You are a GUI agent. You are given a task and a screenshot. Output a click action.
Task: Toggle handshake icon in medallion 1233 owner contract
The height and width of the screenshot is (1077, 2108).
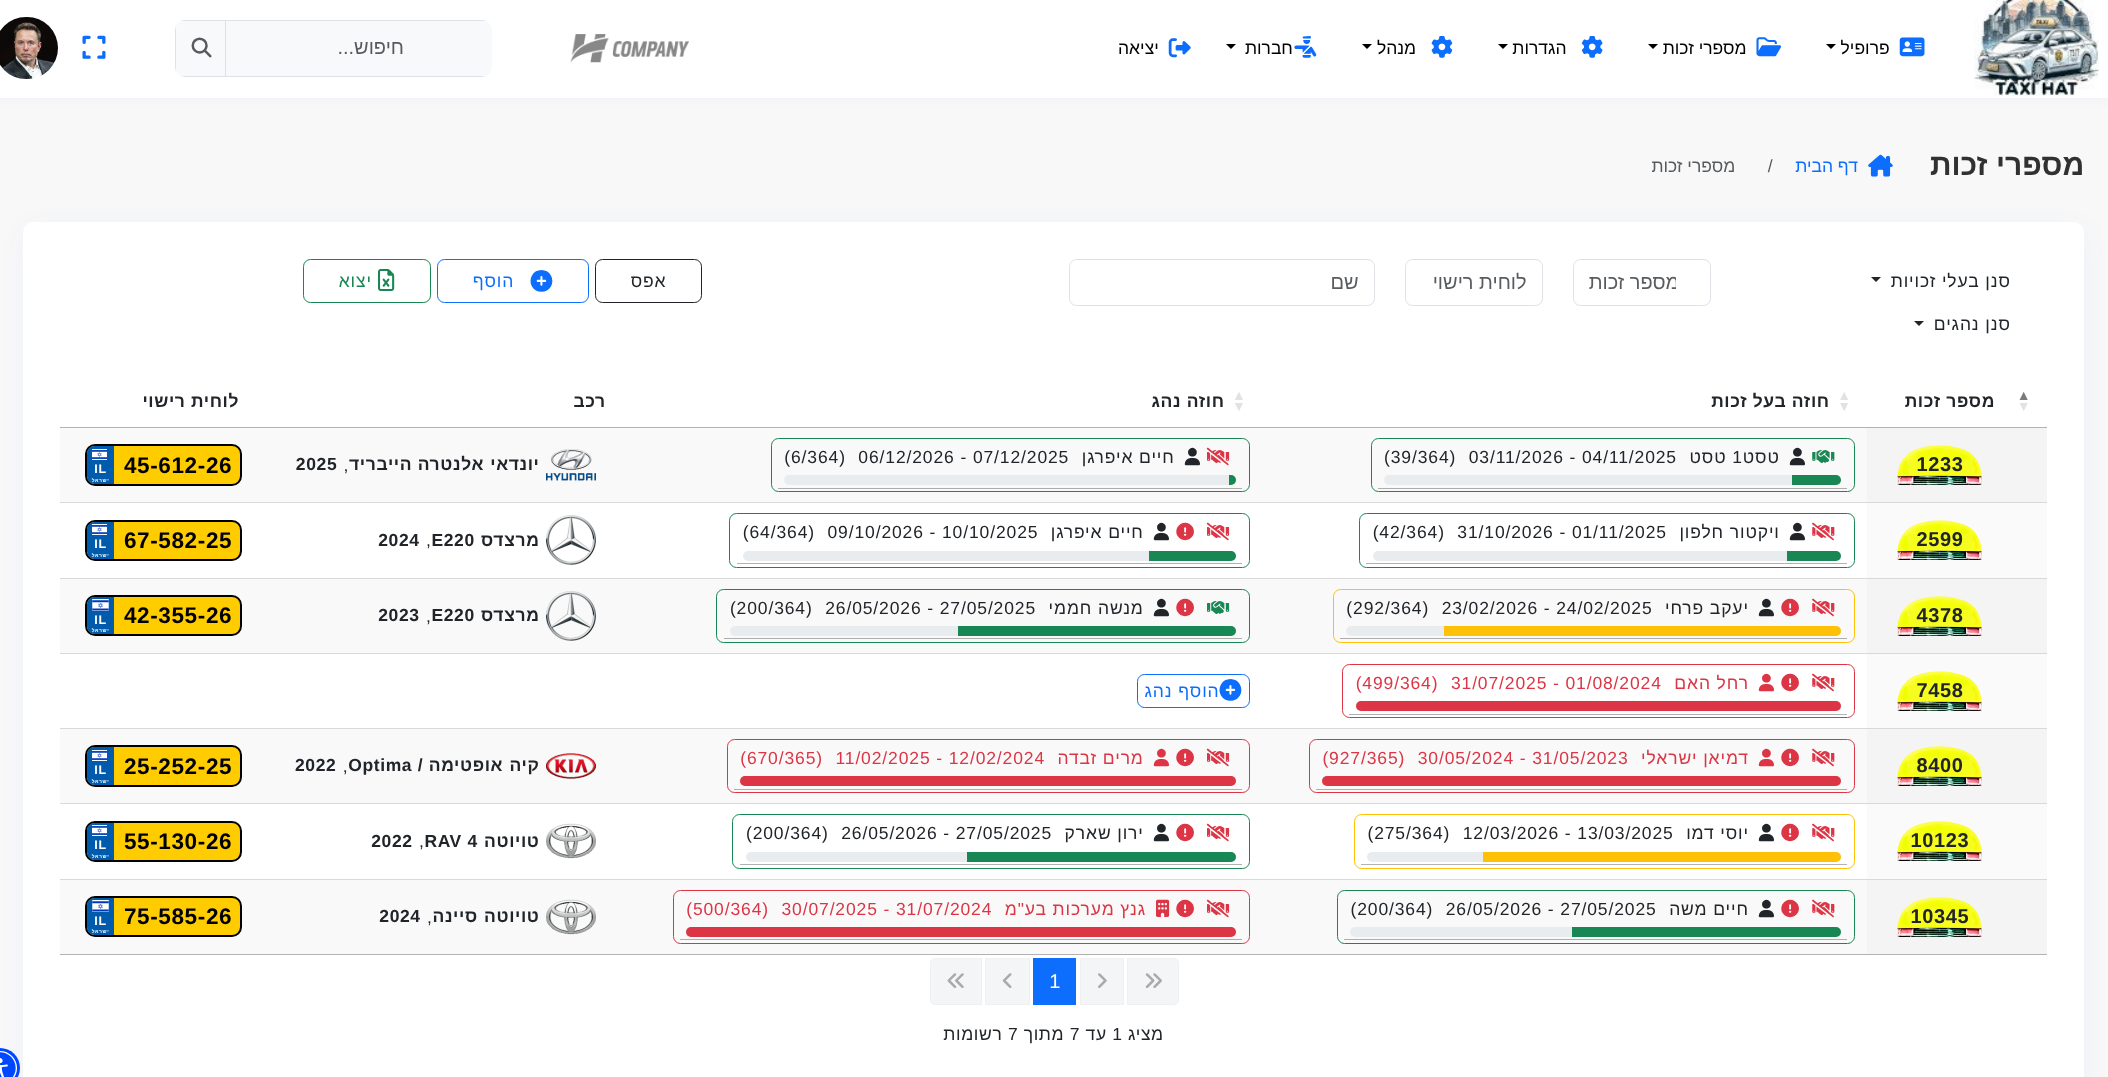(1823, 457)
